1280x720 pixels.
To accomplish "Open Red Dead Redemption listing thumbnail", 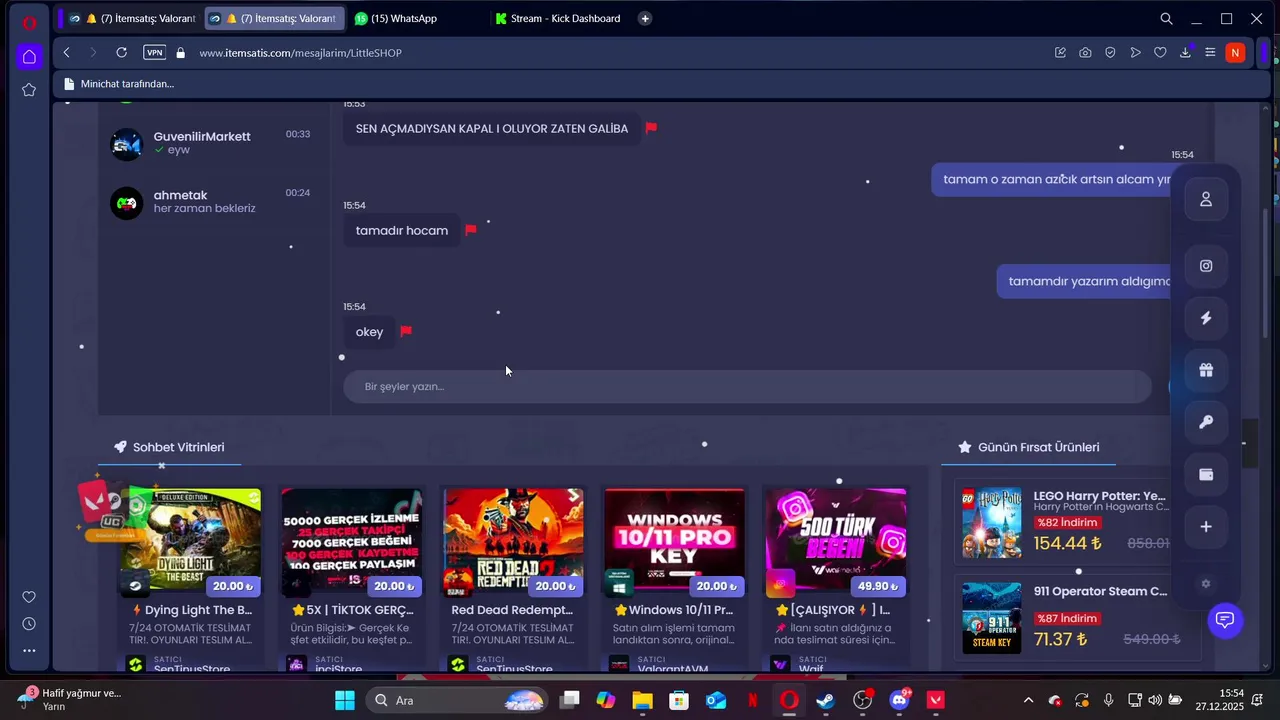I will [512, 542].
